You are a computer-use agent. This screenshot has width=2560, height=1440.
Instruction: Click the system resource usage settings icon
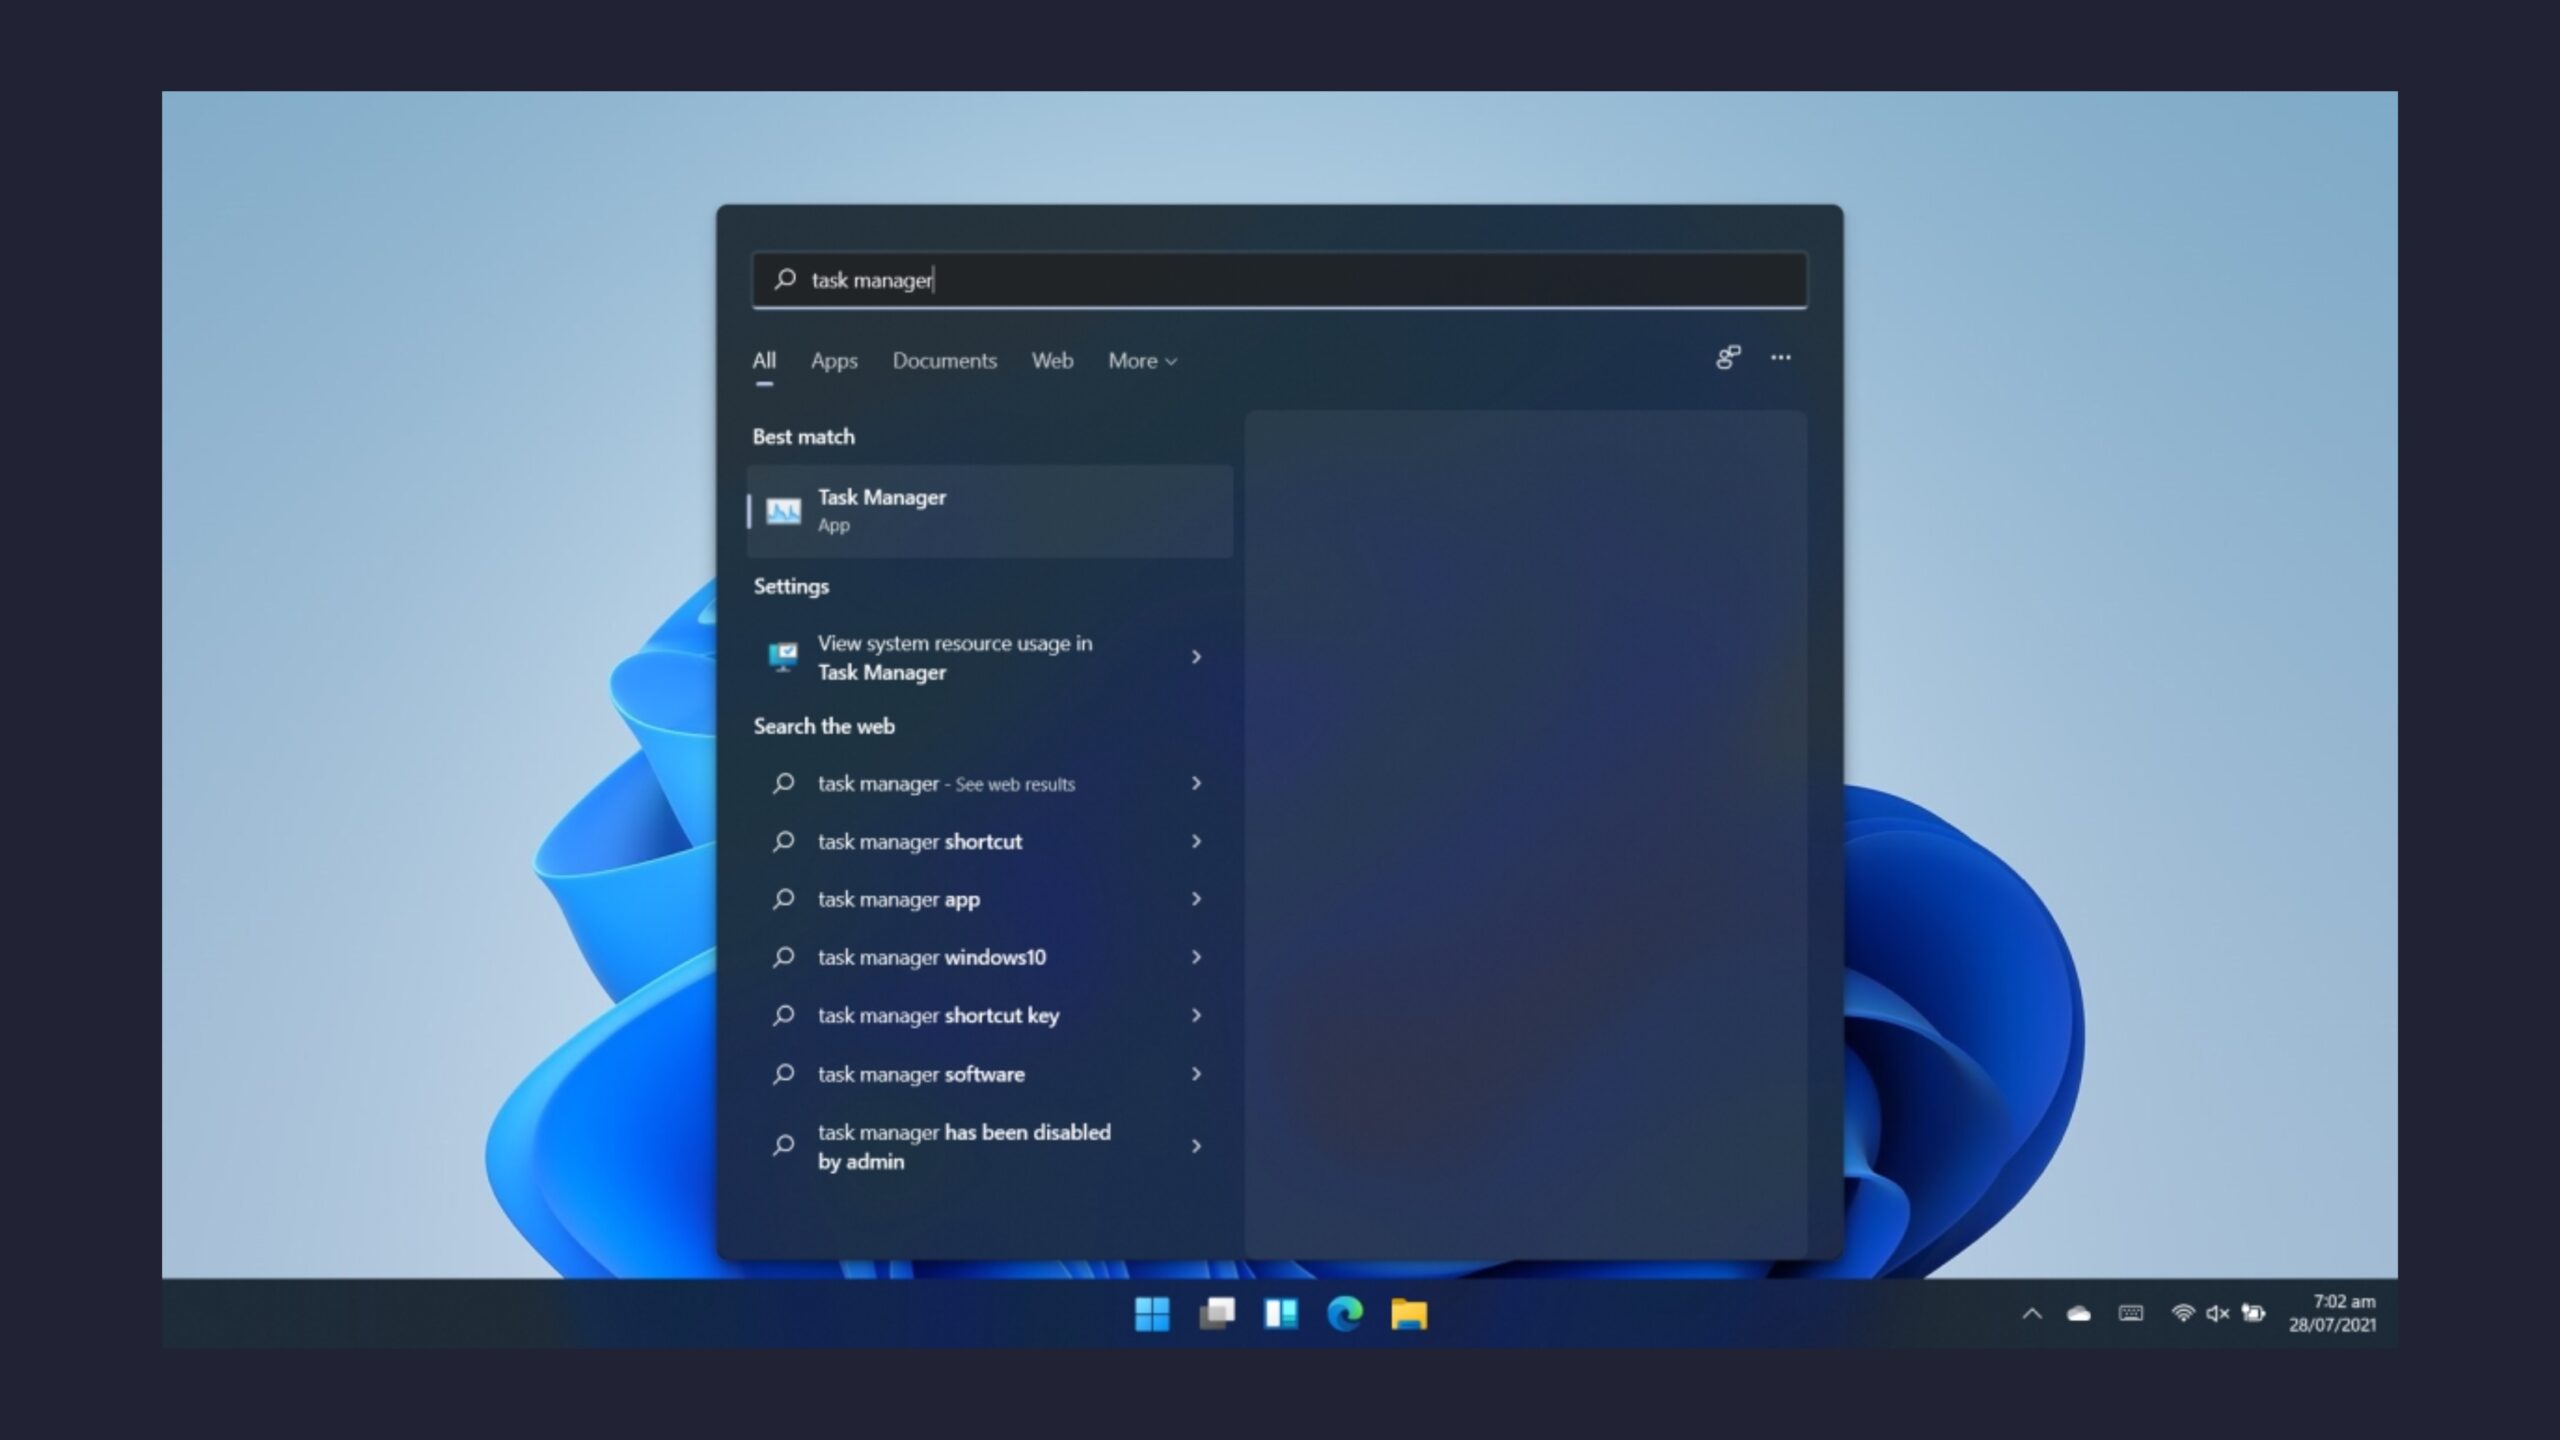pyautogui.click(x=783, y=657)
